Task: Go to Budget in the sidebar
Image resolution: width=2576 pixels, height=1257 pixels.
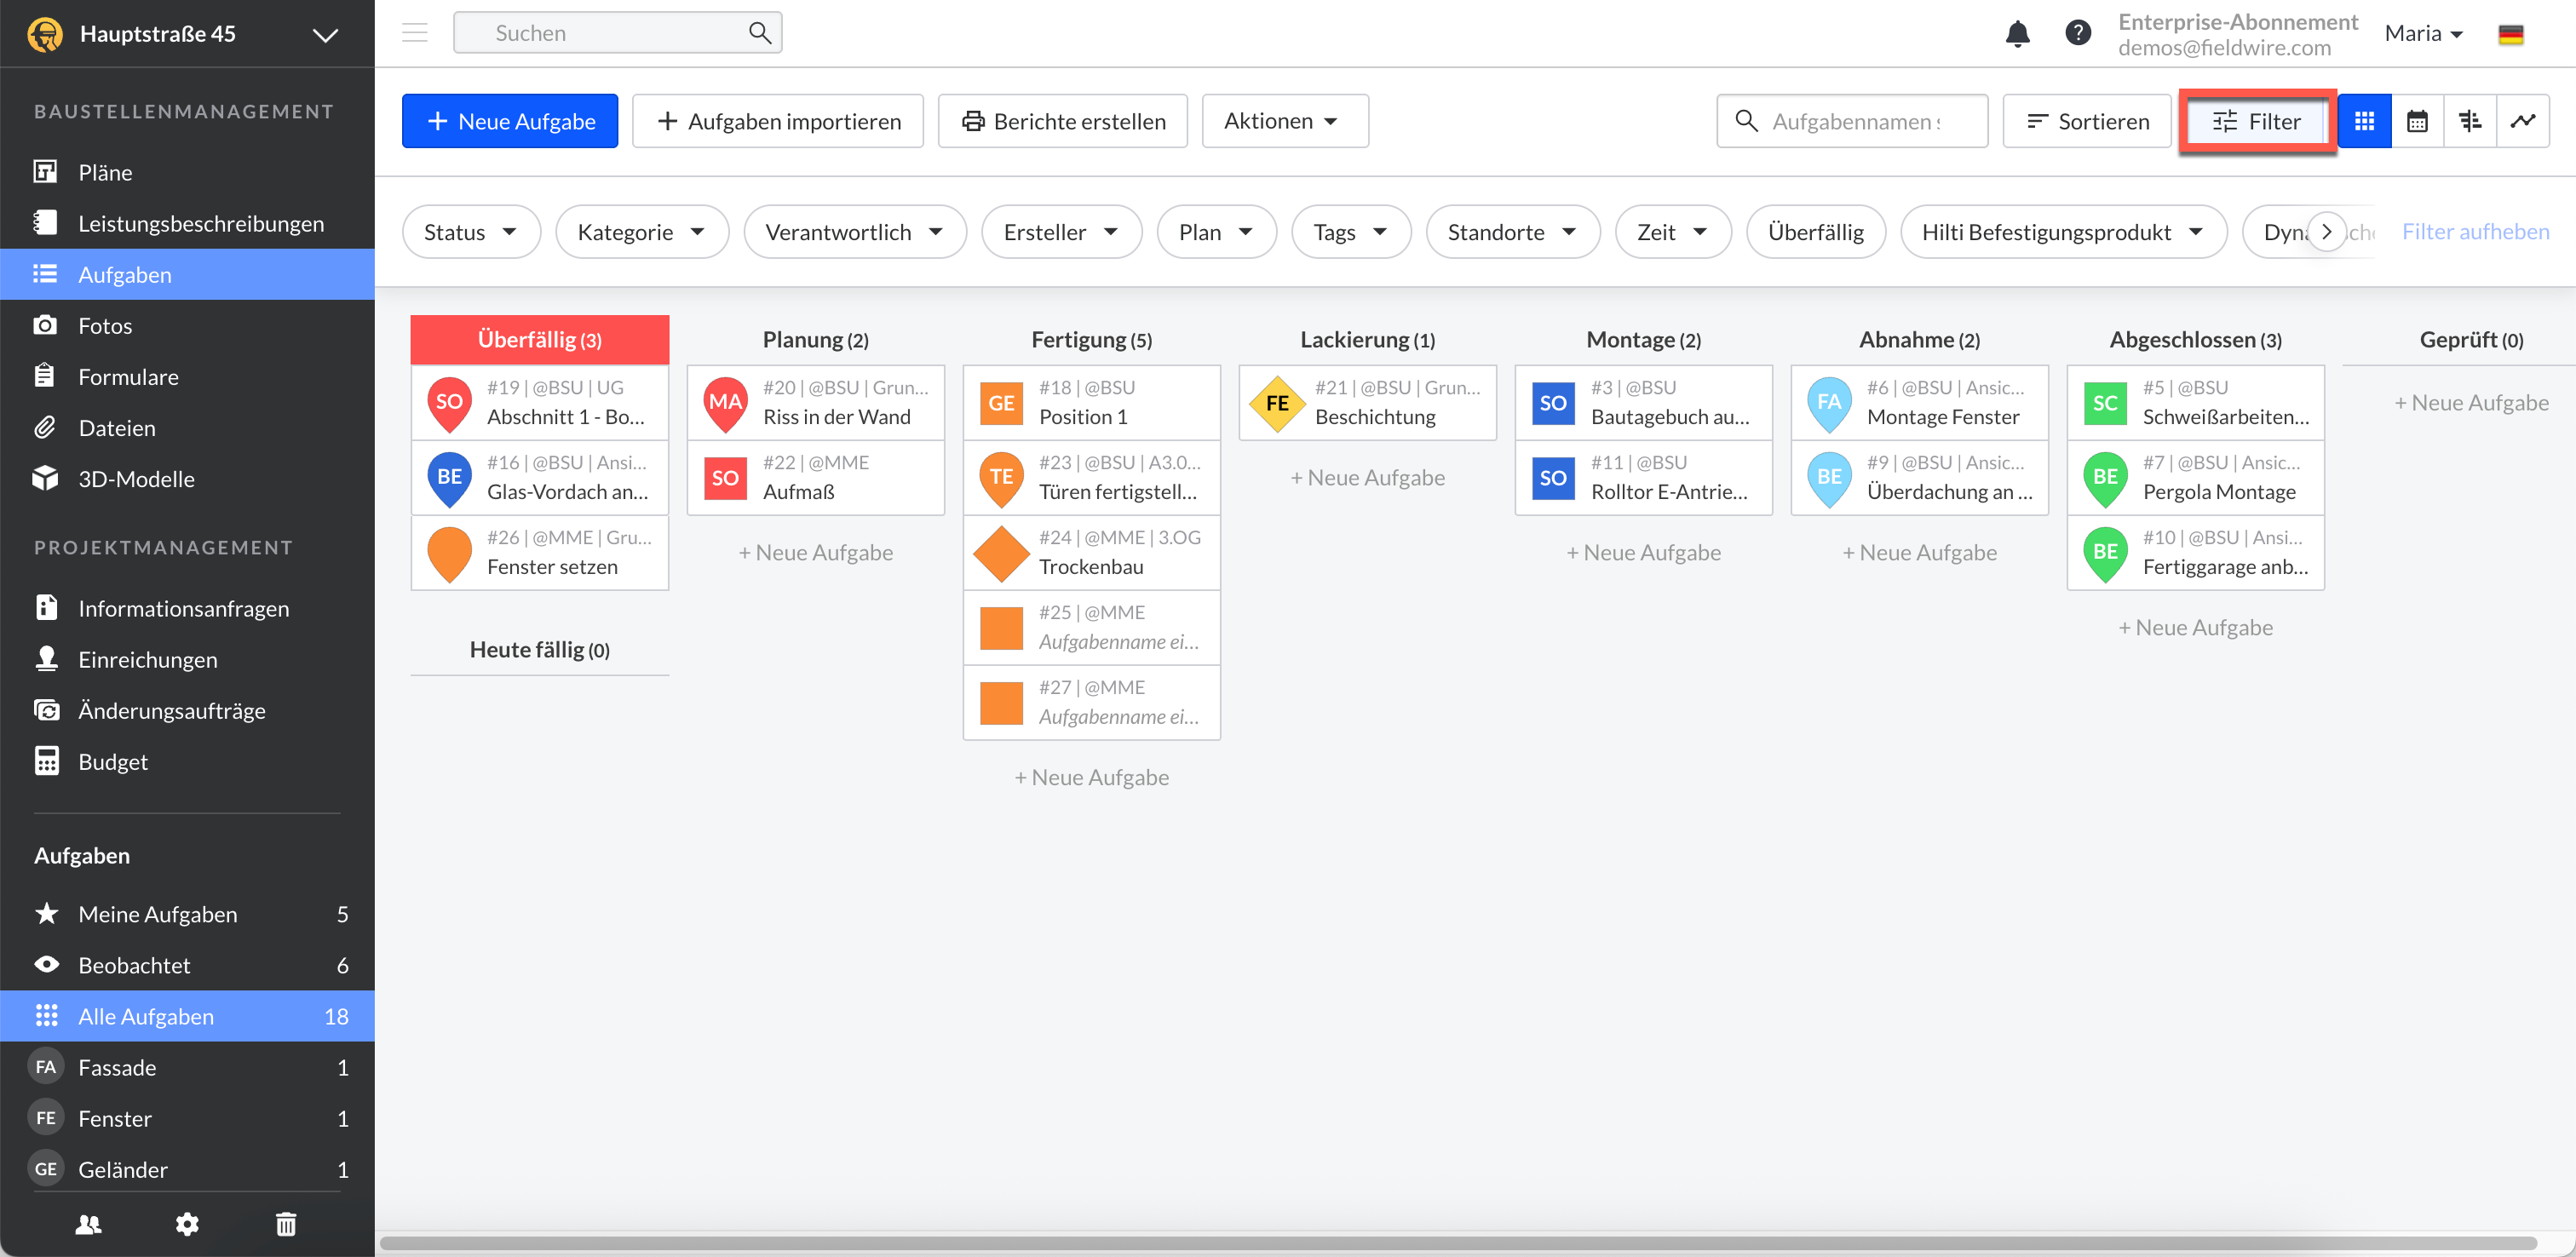Action: coord(112,761)
